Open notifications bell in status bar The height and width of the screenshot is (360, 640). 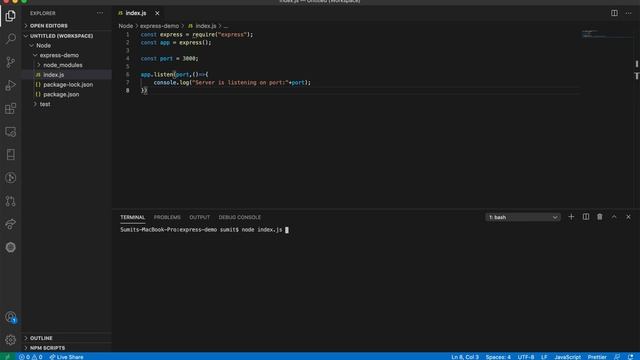coord(631,357)
